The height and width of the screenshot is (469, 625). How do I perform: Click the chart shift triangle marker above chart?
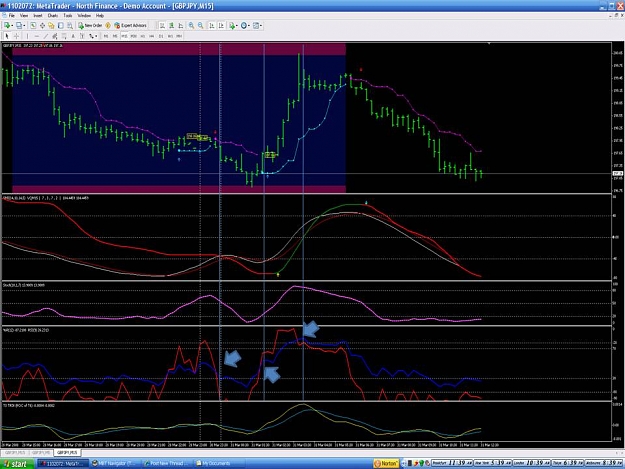[489, 43]
